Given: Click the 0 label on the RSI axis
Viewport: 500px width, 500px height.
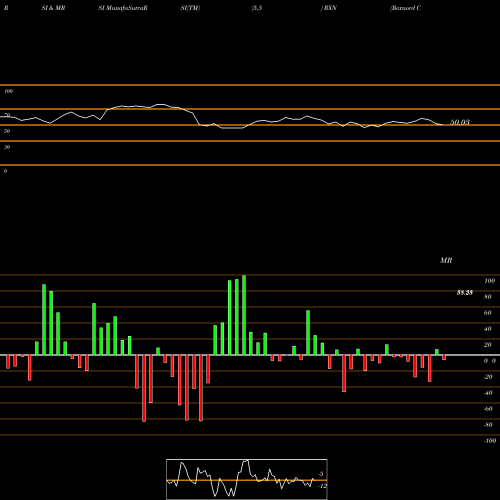Looking at the screenshot, I should (x=5, y=171).
